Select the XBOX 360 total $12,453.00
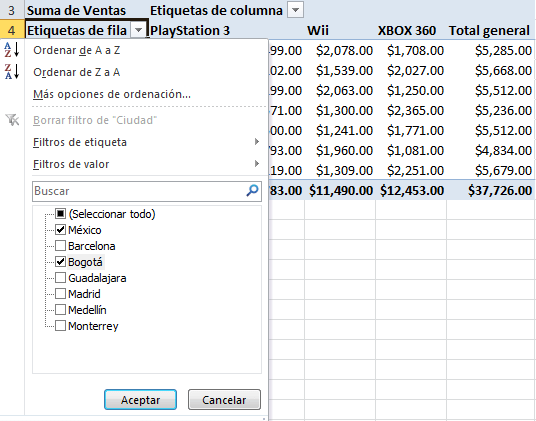 click(x=411, y=190)
